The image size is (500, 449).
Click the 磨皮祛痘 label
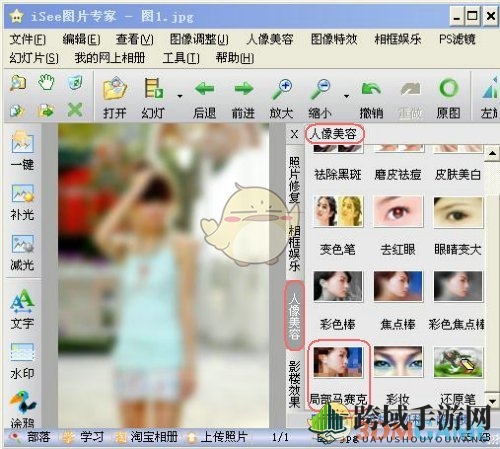coord(398,174)
